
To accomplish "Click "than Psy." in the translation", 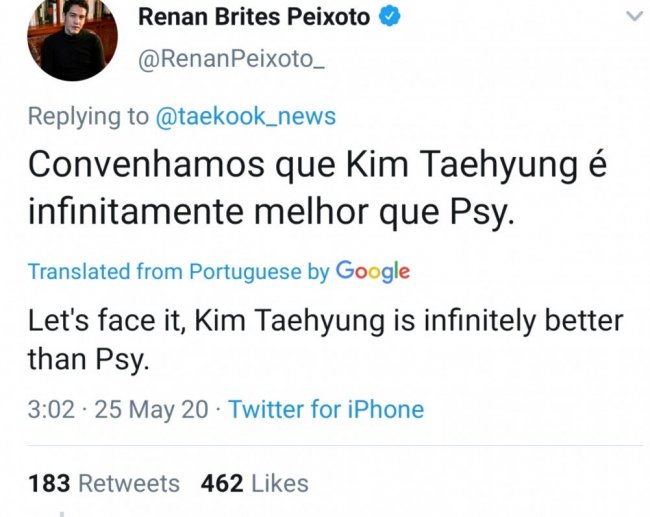I will [x=88, y=360].
